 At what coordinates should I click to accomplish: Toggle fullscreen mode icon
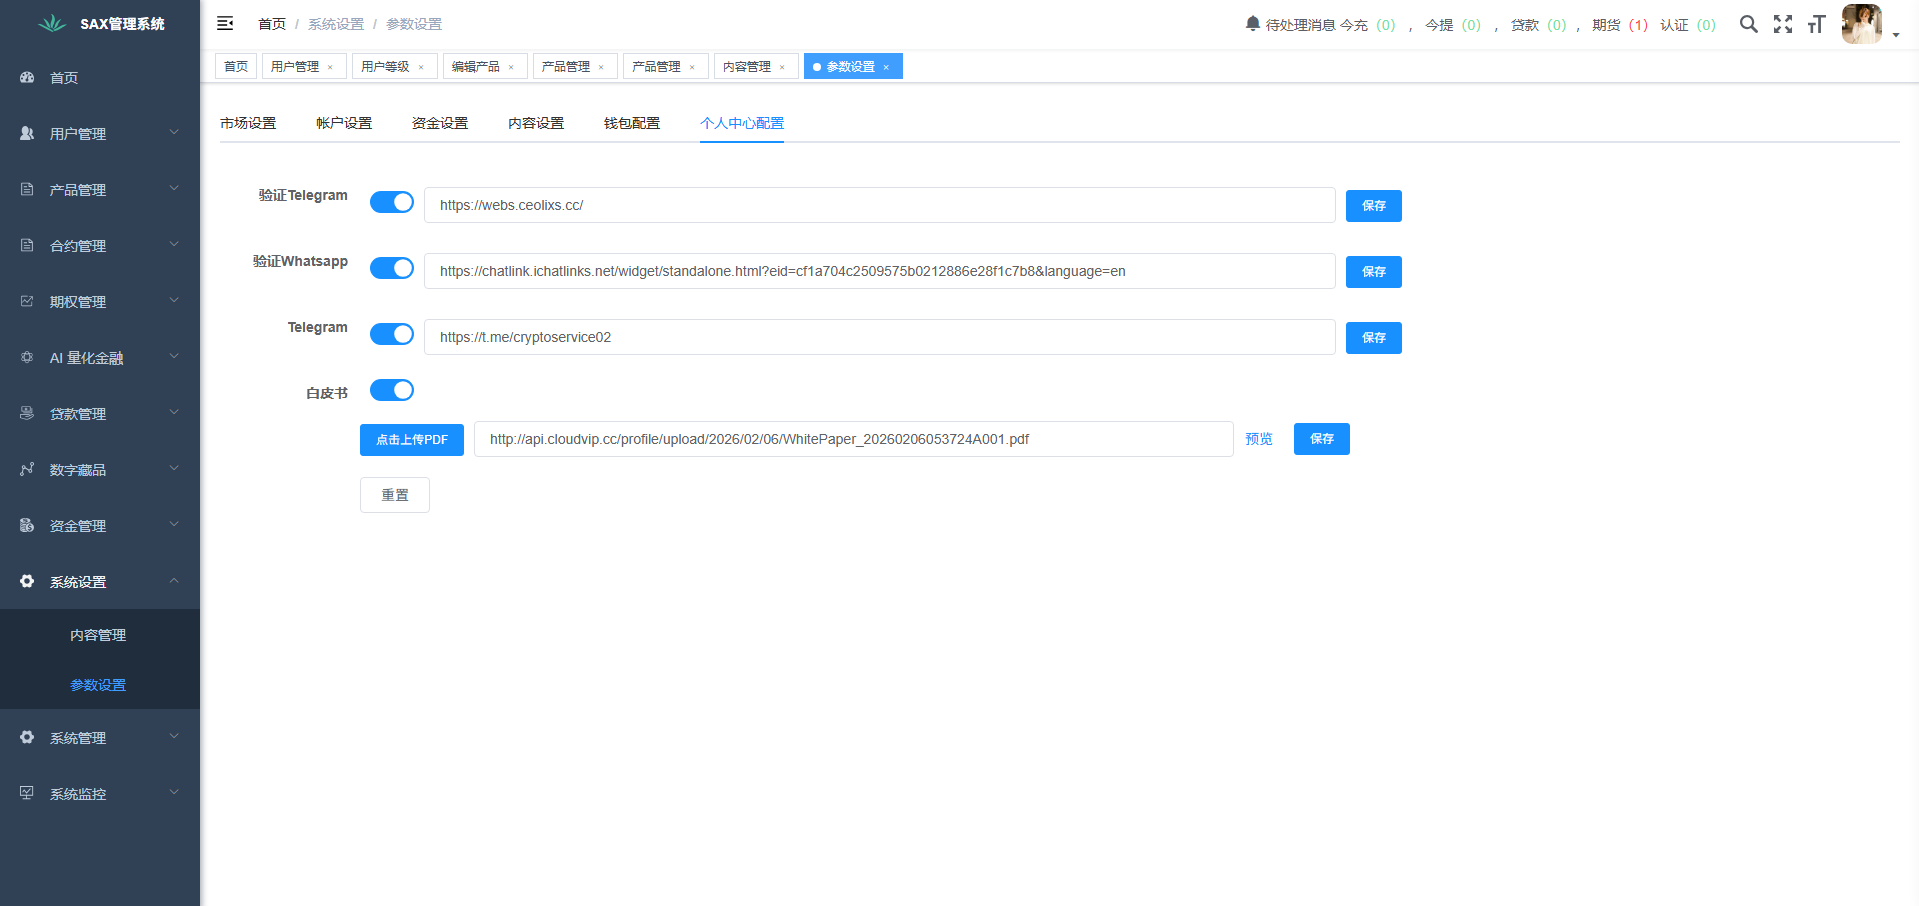[x=1782, y=24]
